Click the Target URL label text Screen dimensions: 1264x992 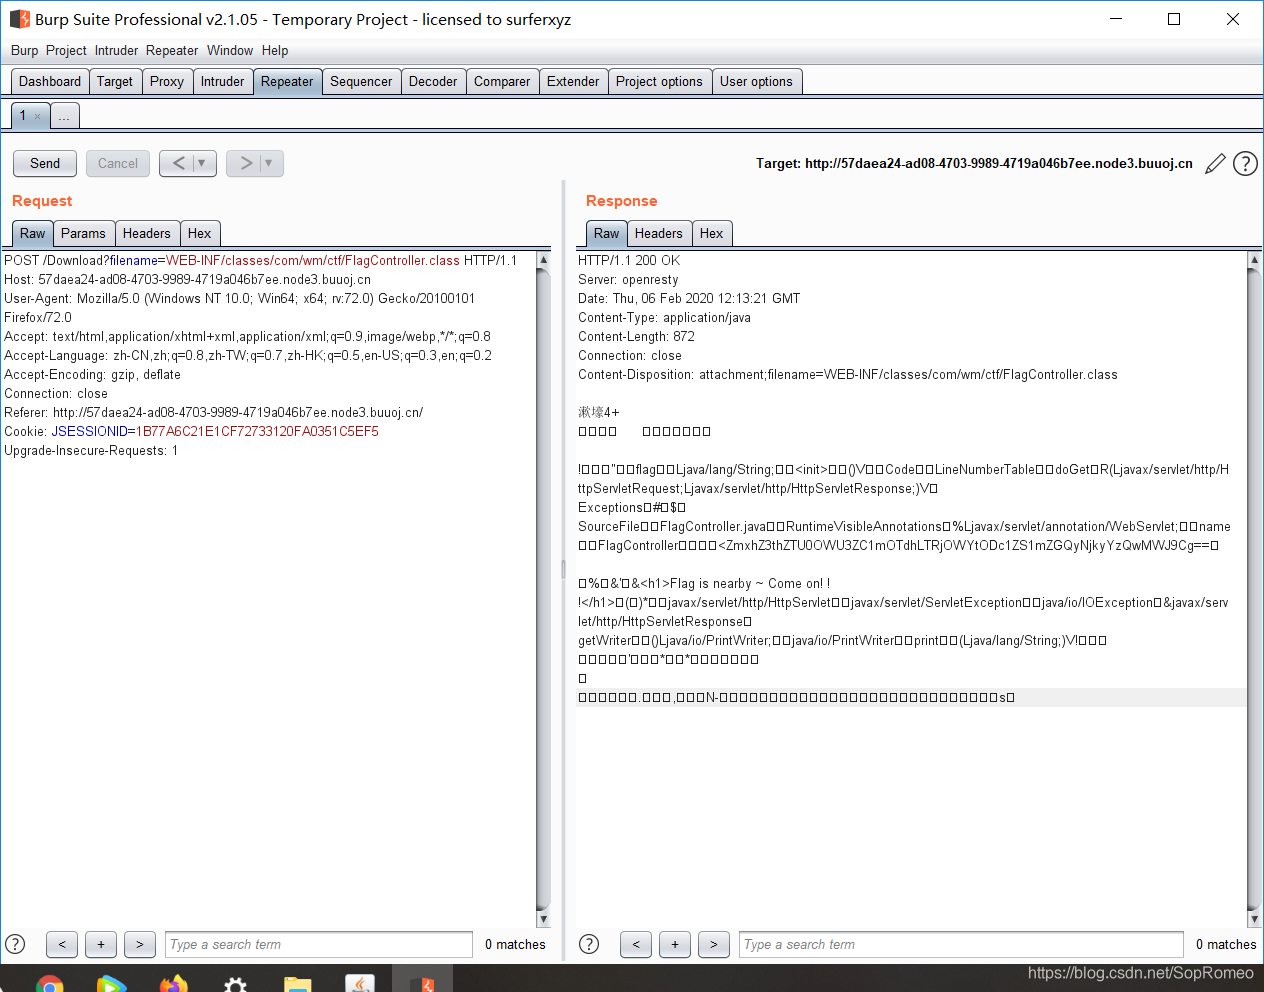point(974,164)
